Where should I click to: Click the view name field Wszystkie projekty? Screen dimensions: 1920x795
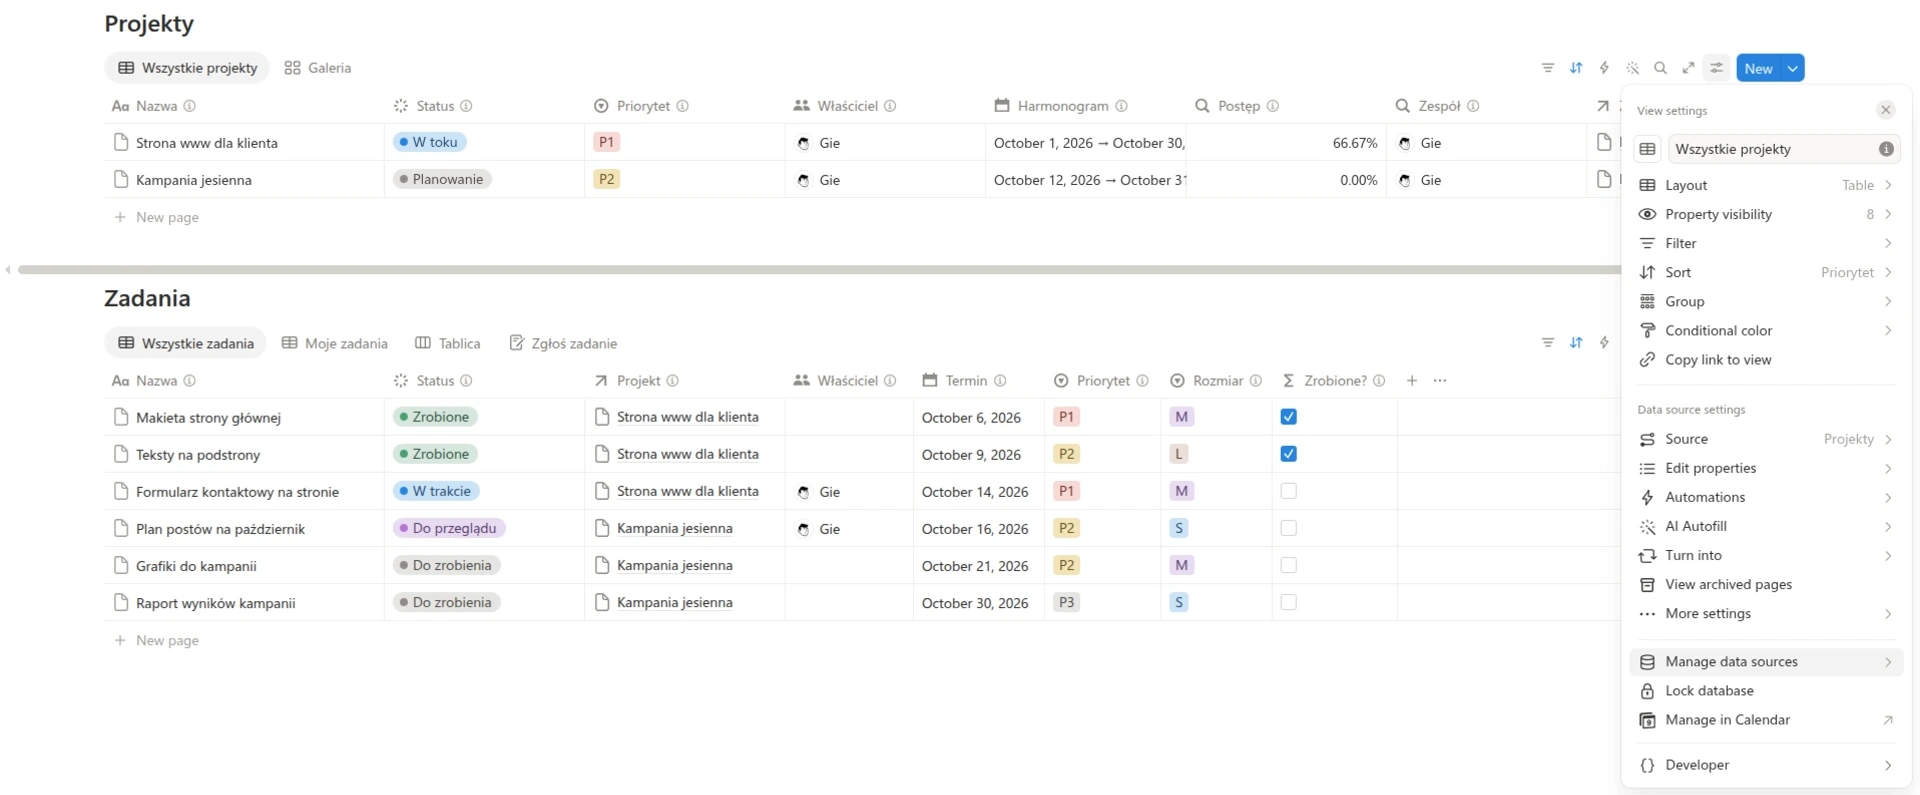[1784, 149]
